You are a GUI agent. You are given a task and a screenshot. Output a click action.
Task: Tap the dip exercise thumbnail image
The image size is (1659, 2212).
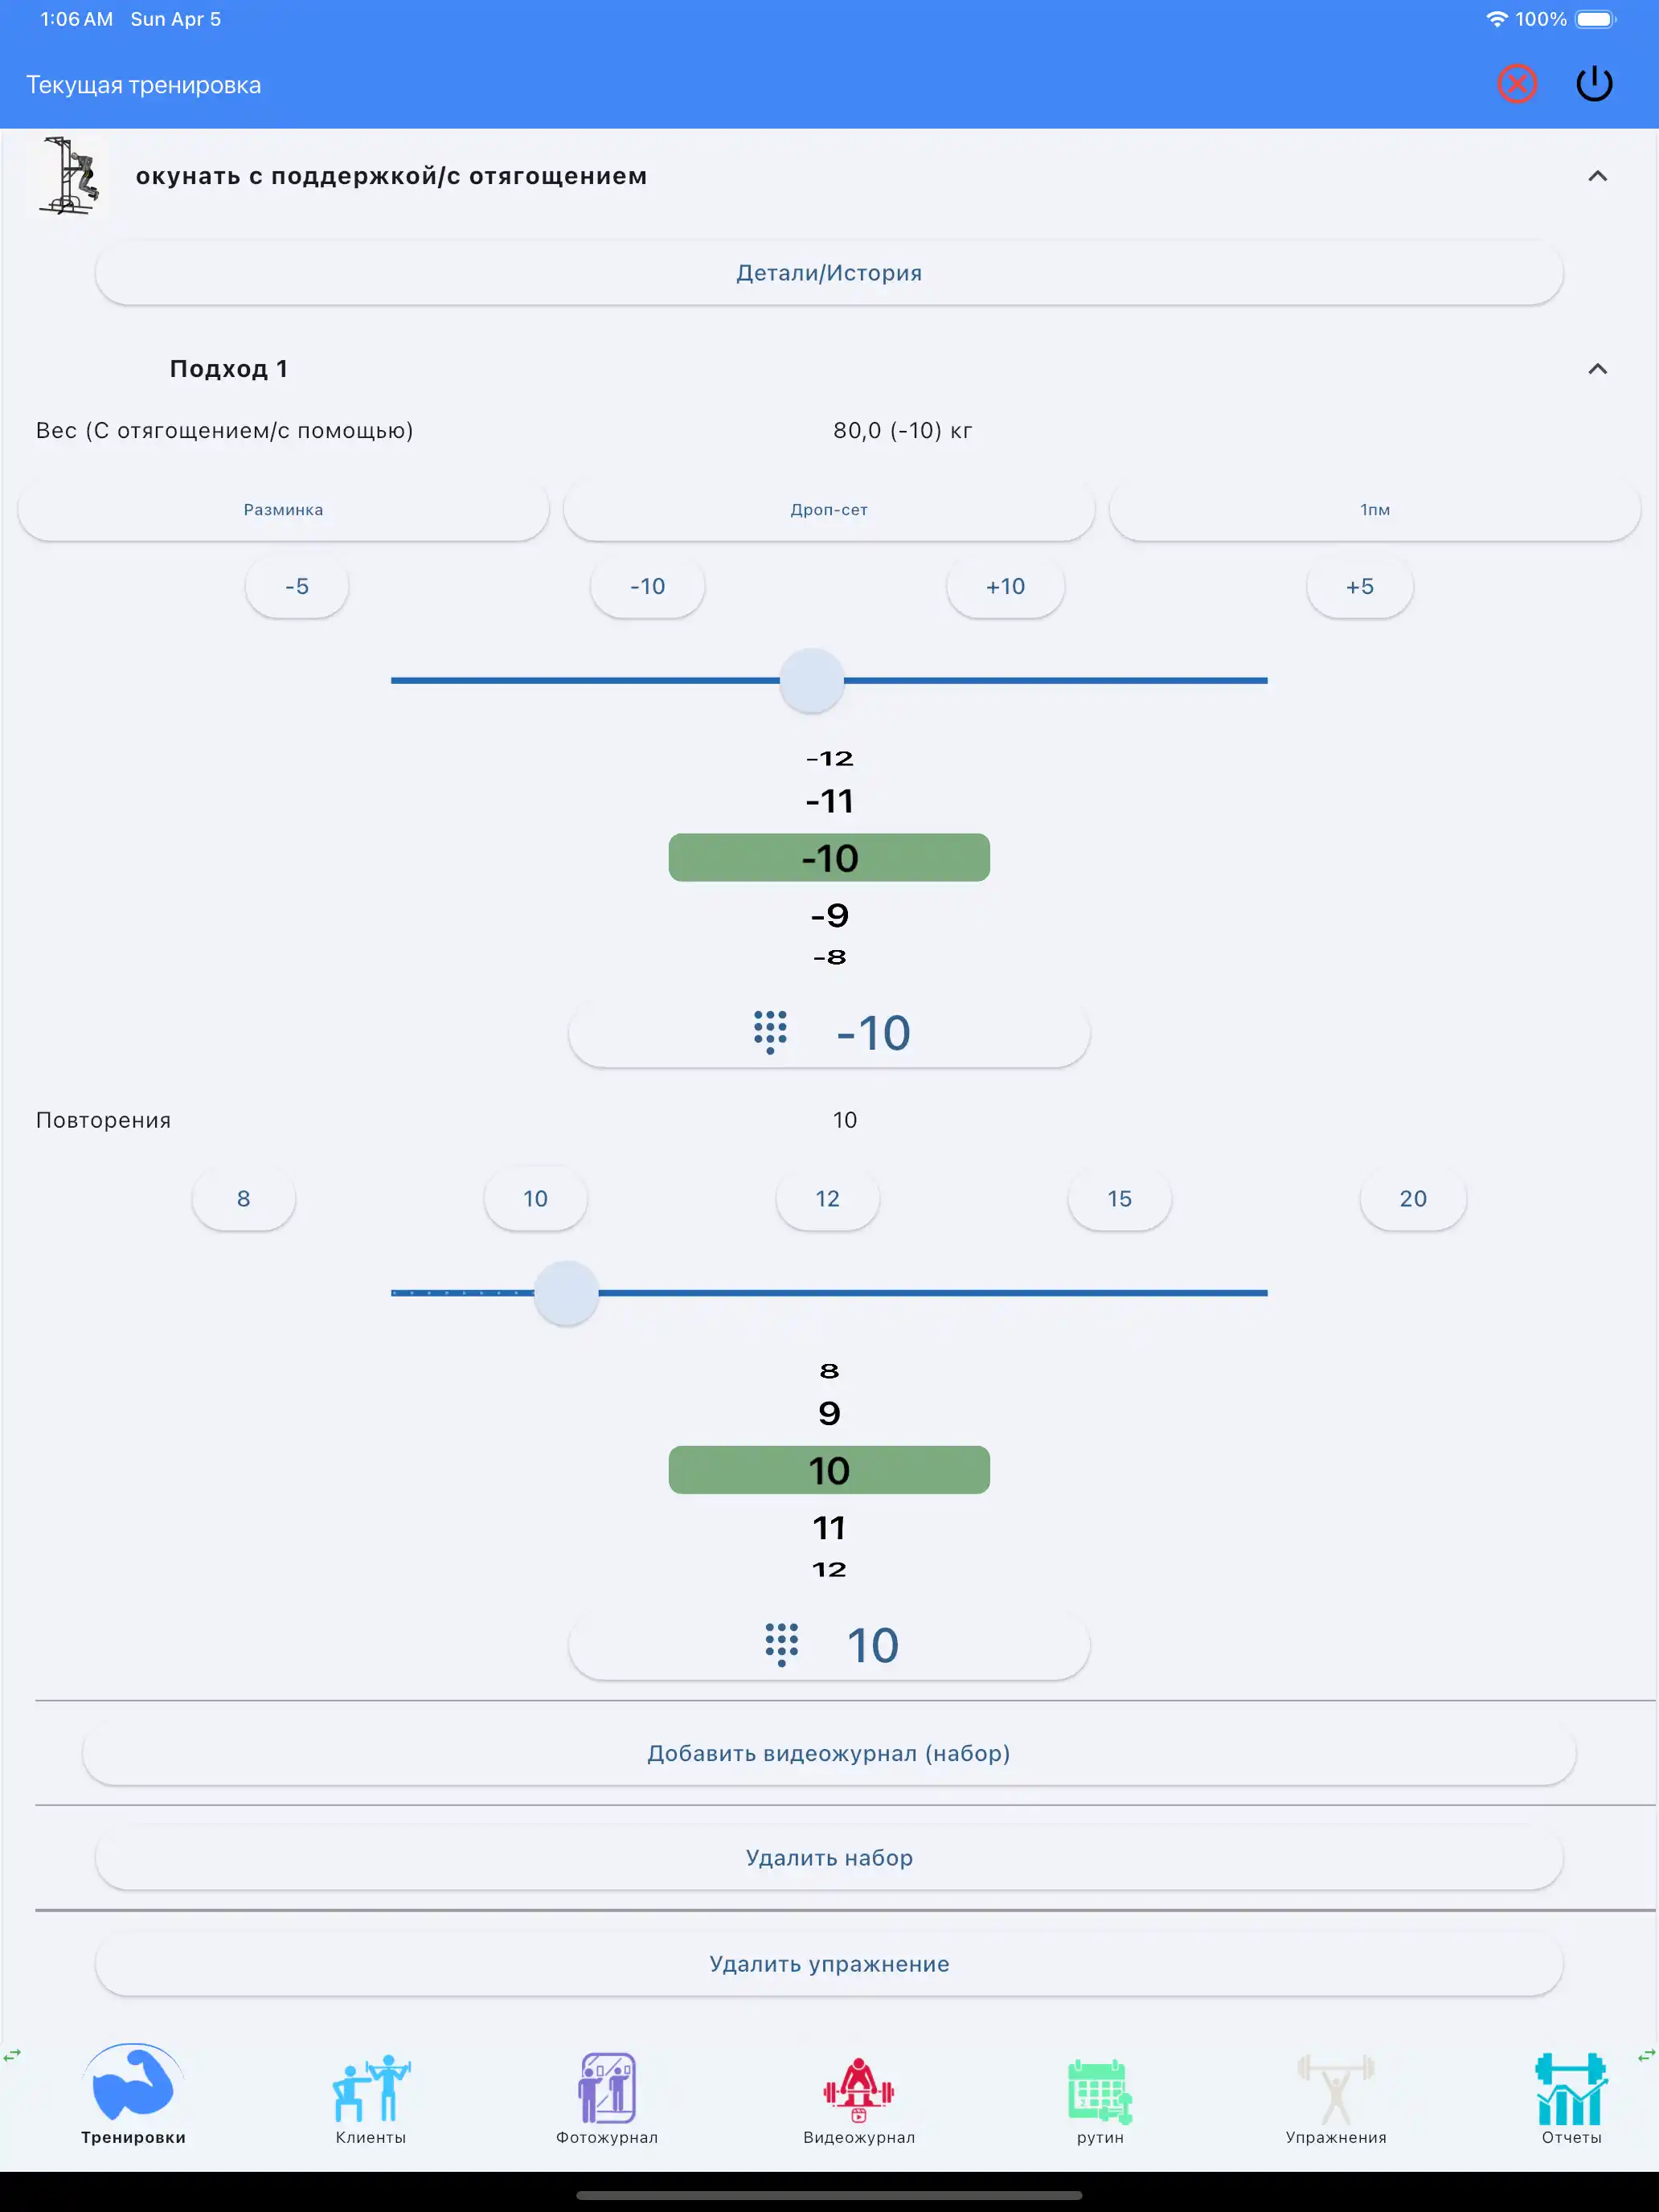point(69,176)
